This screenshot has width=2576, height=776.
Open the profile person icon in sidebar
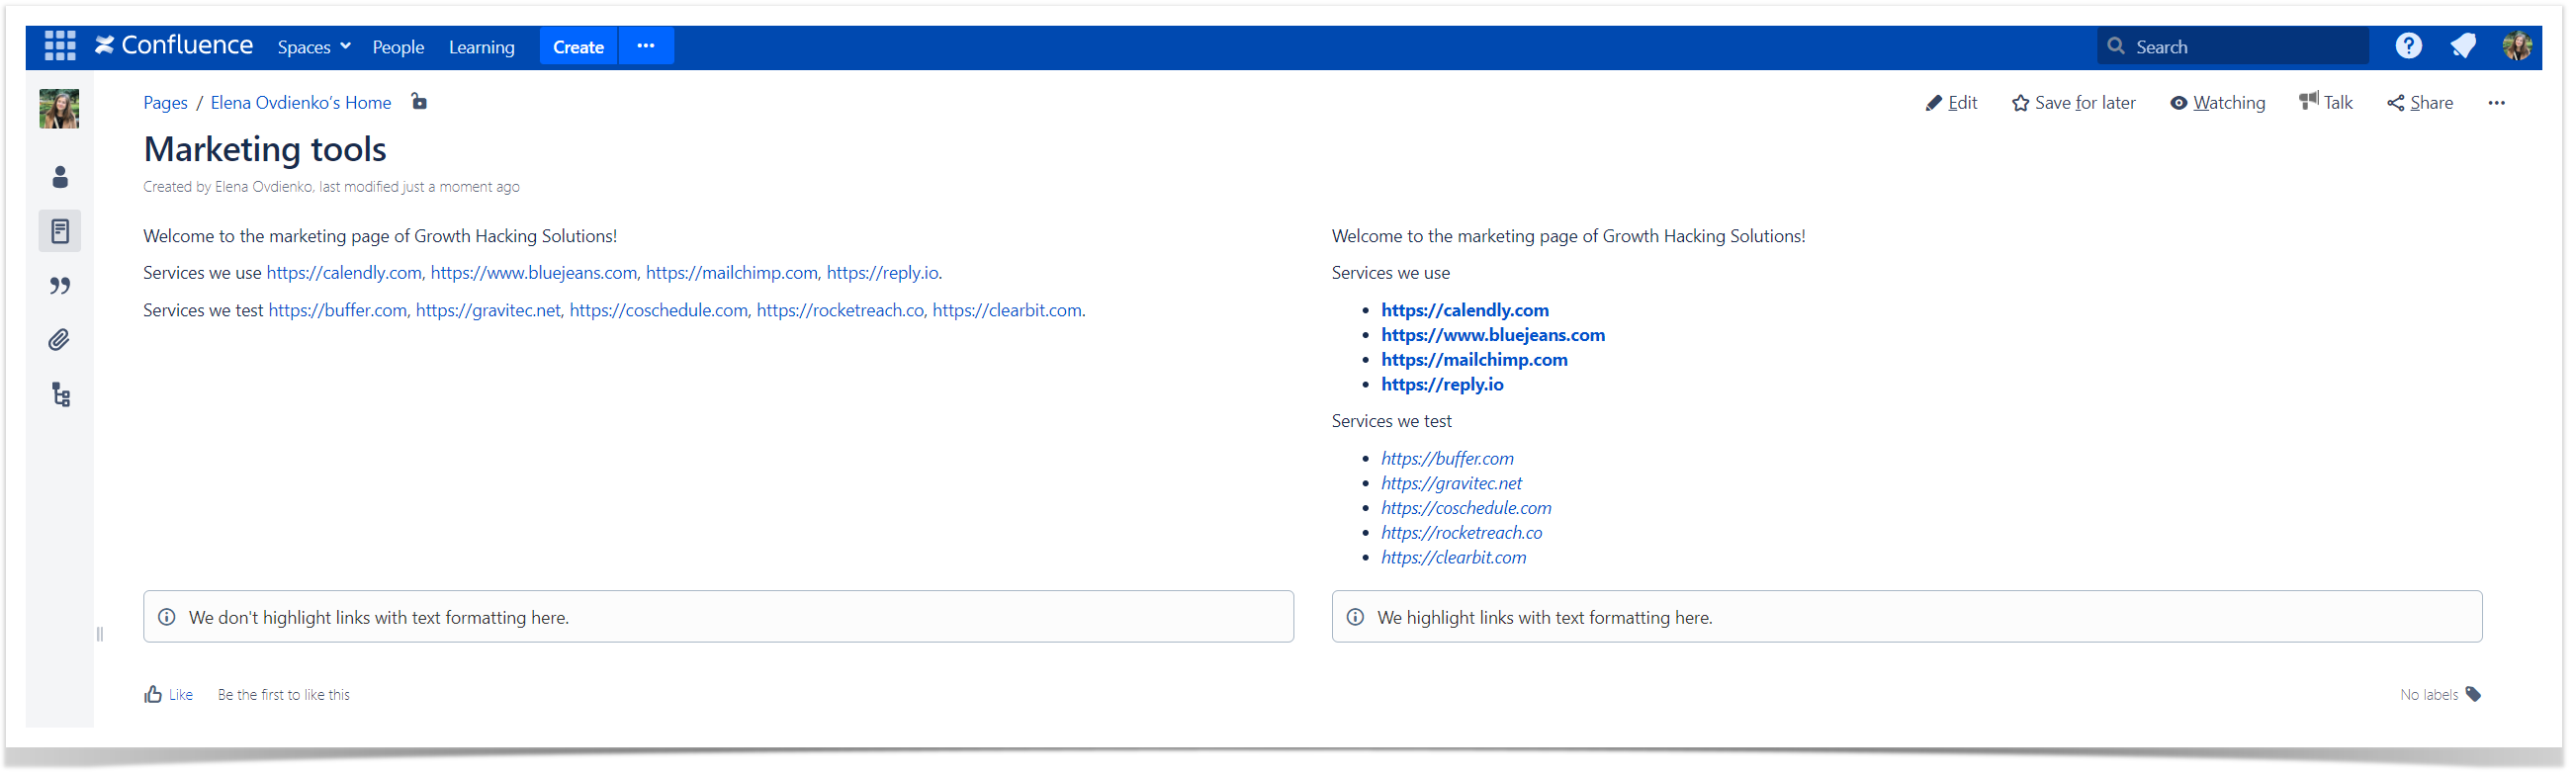[60, 177]
